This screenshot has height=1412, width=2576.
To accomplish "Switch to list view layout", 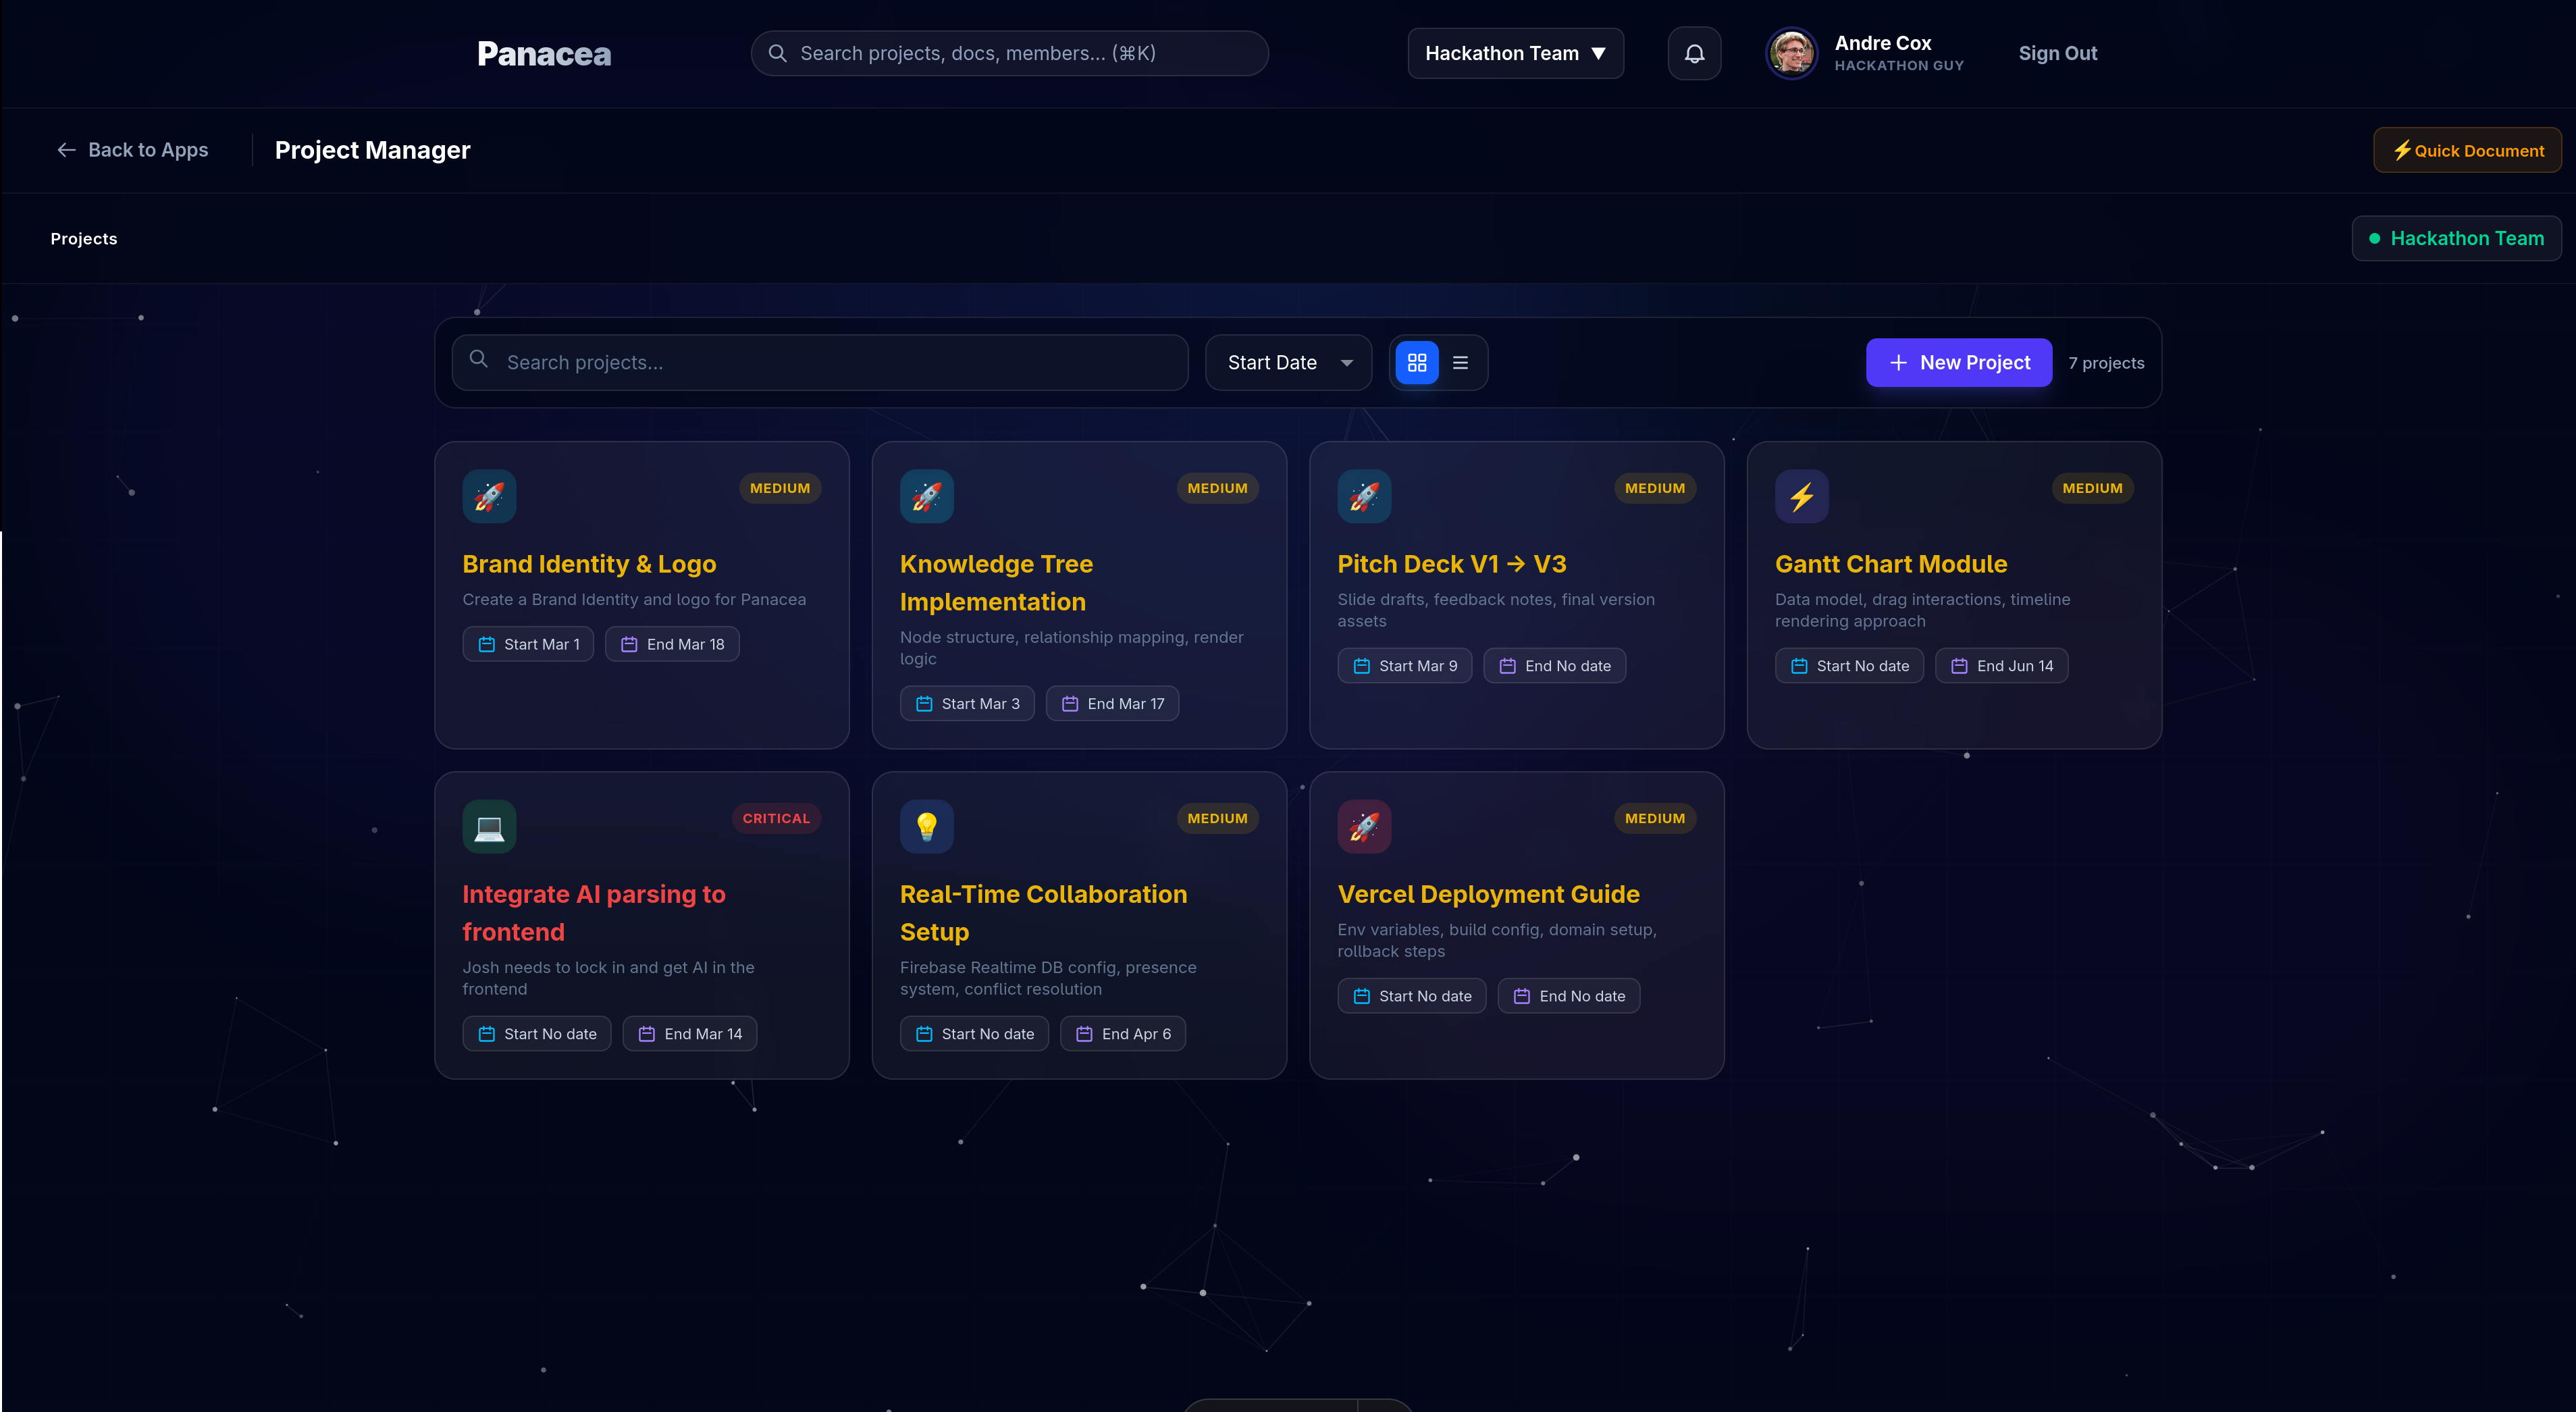I will pyautogui.click(x=1460, y=363).
